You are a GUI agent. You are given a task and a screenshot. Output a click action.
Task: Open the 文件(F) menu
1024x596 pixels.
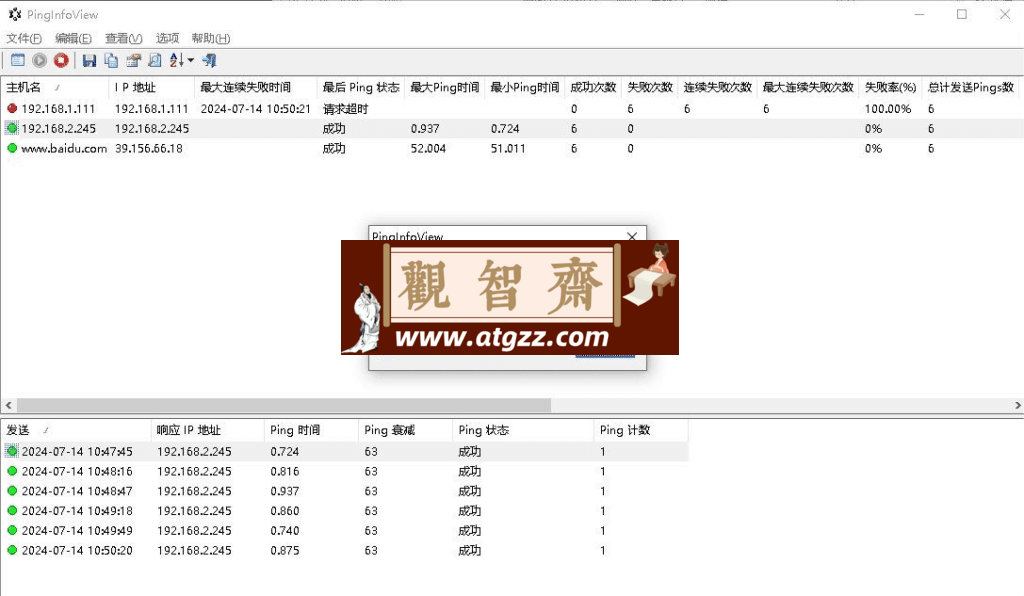[x=24, y=39]
